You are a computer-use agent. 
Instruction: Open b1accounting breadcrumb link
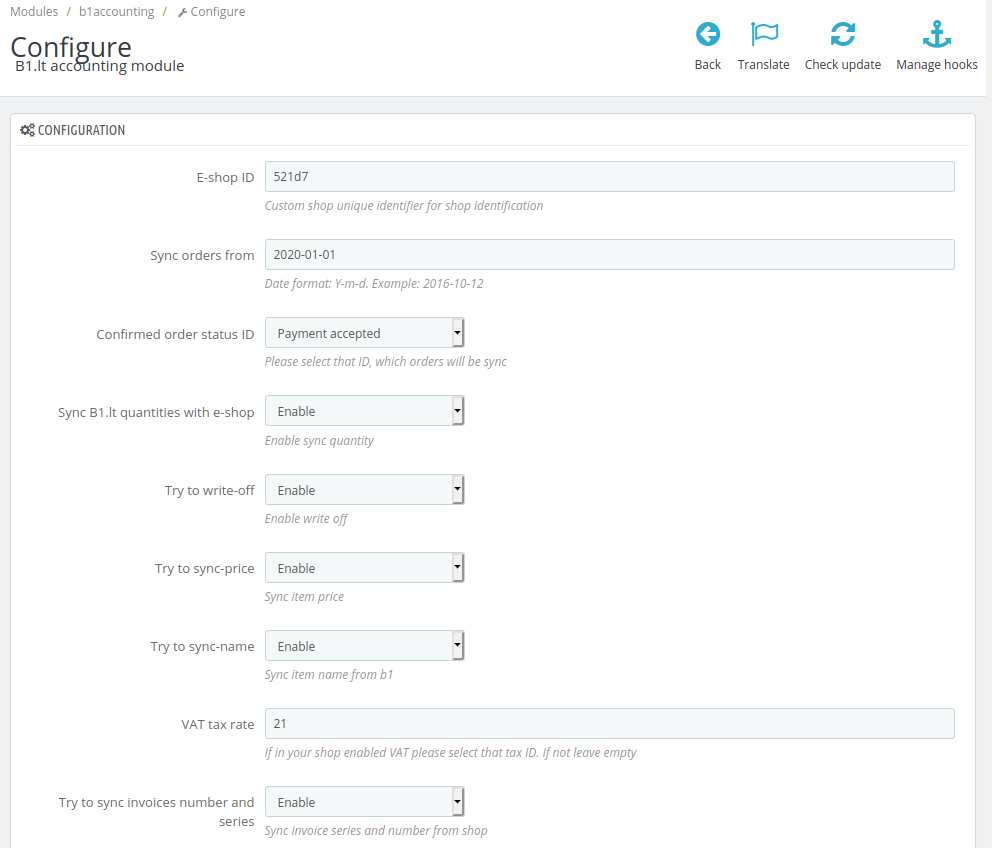tap(116, 12)
